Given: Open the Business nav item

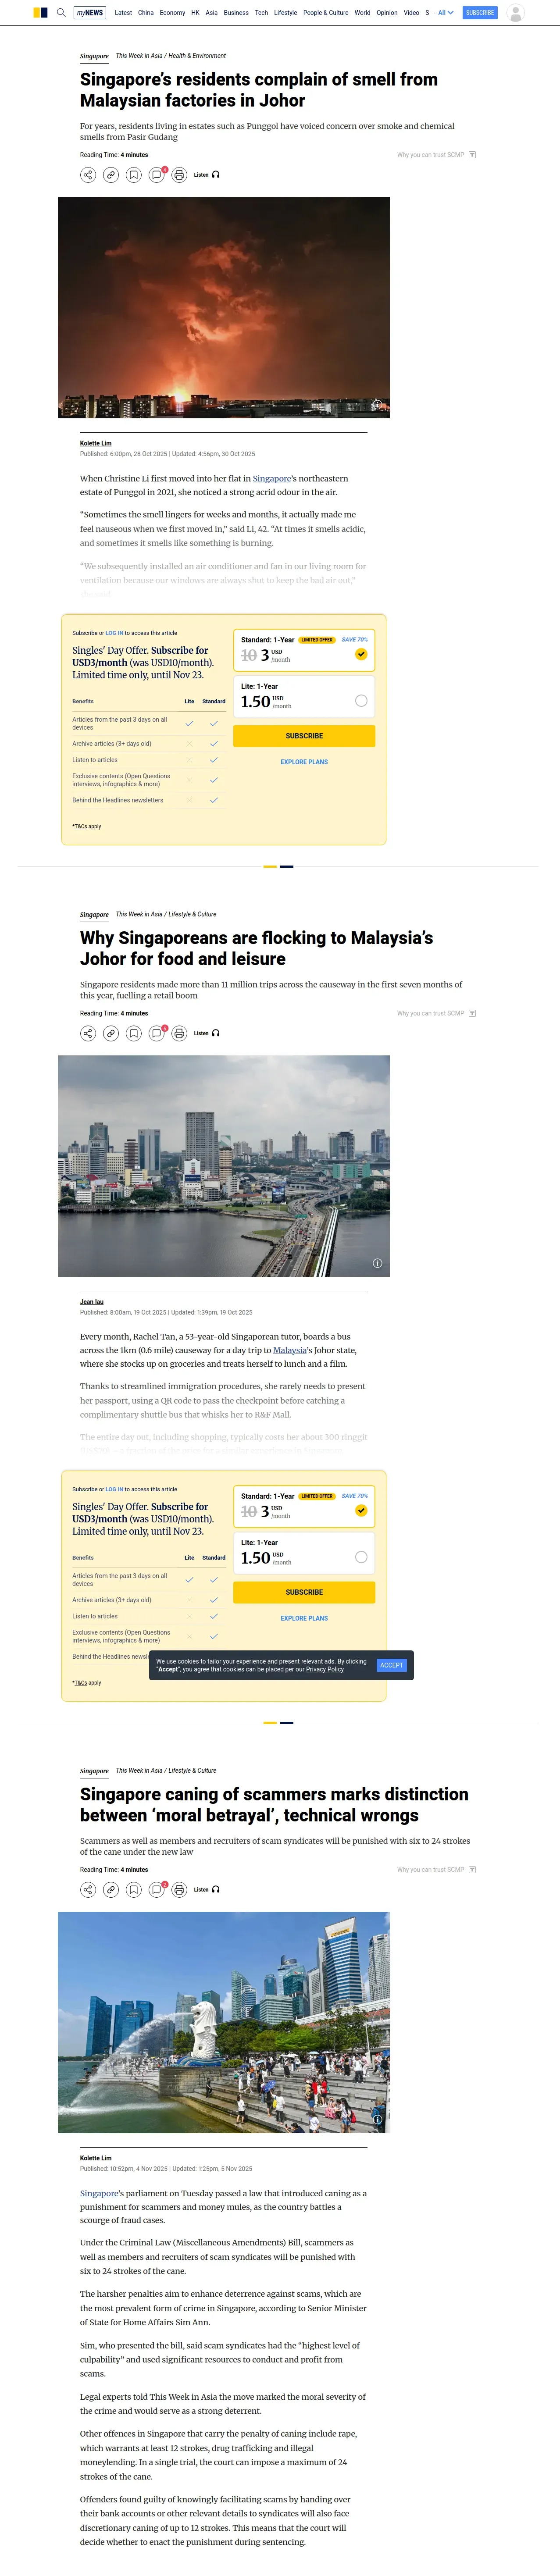Looking at the screenshot, I should click(x=236, y=13).
